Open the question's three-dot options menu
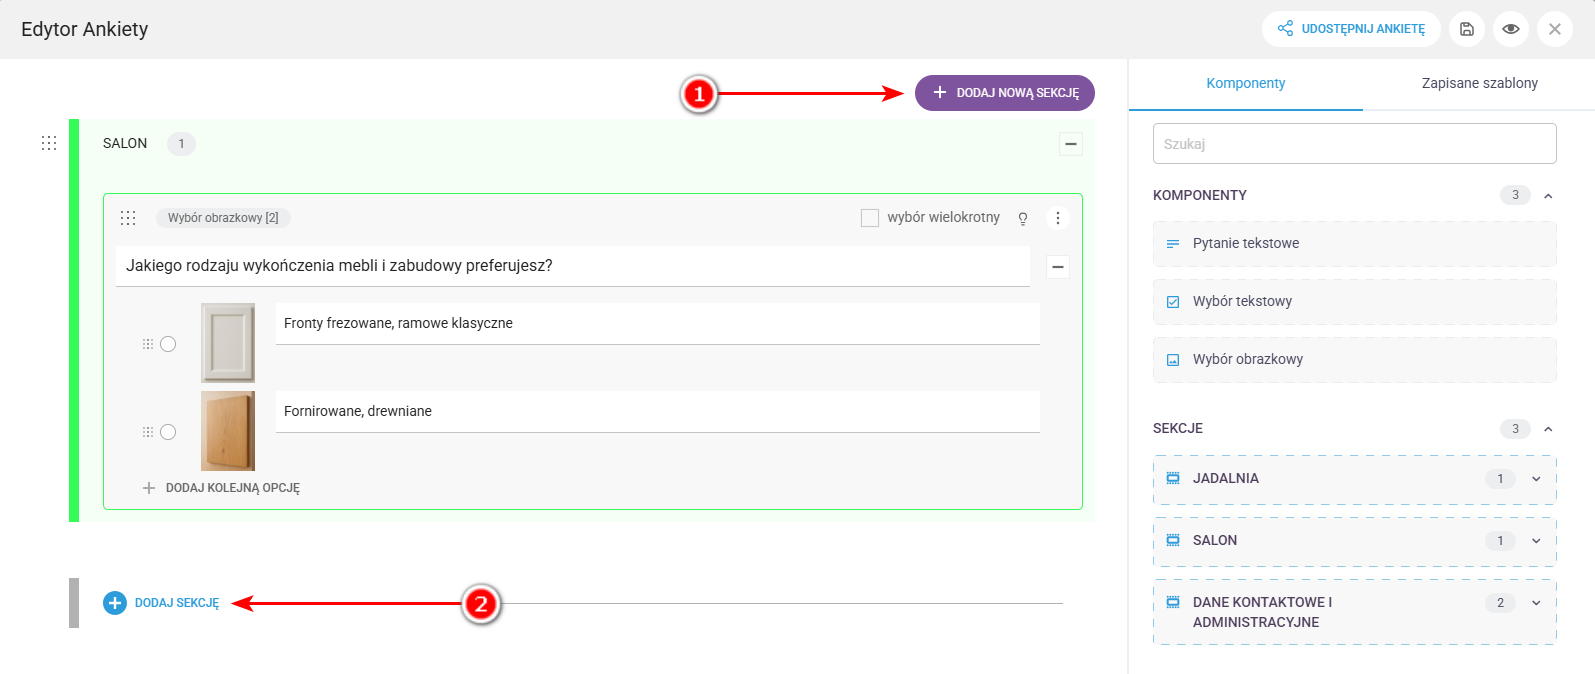Screen dimensions: 1595x674 pyautogui.click(x=1057, y=218)
